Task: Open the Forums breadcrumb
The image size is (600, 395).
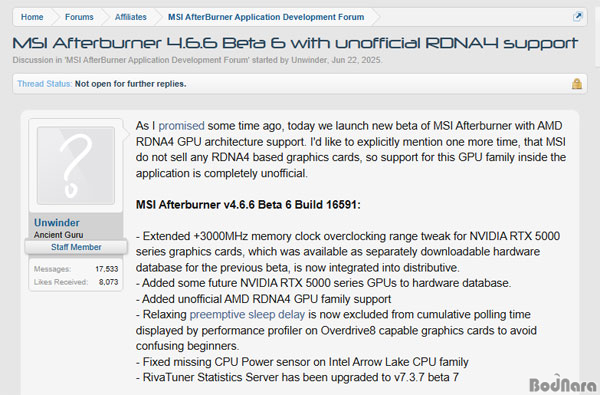Action: click(x=79, y=17)
